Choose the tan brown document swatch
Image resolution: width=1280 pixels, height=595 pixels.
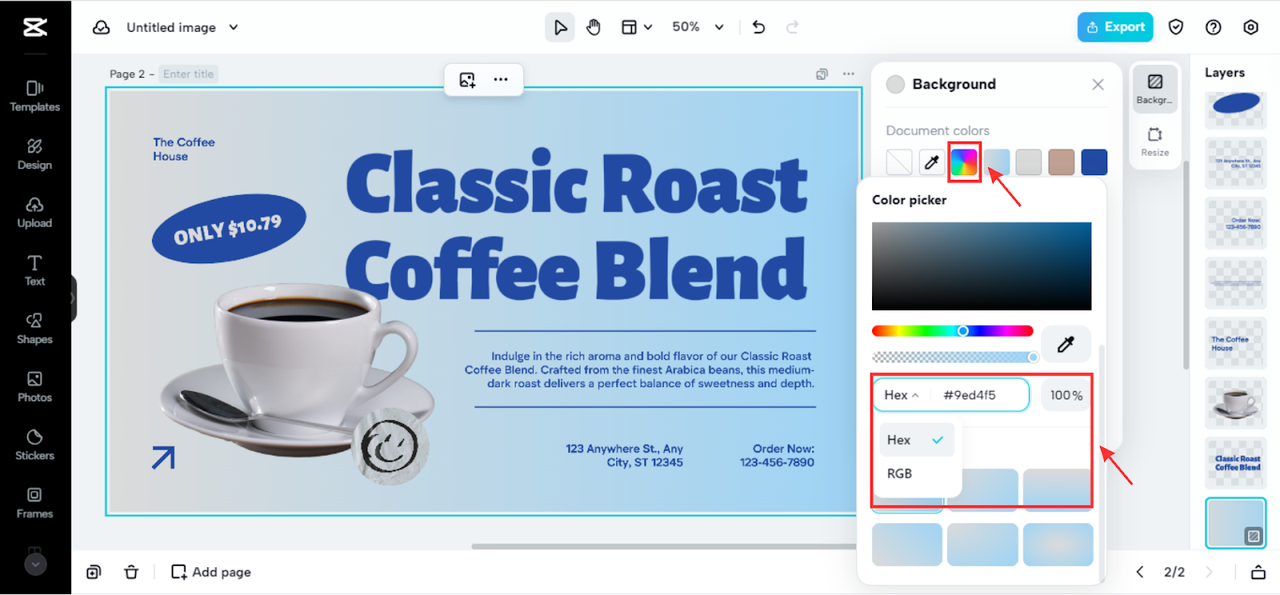click(x=1062, y=162)
